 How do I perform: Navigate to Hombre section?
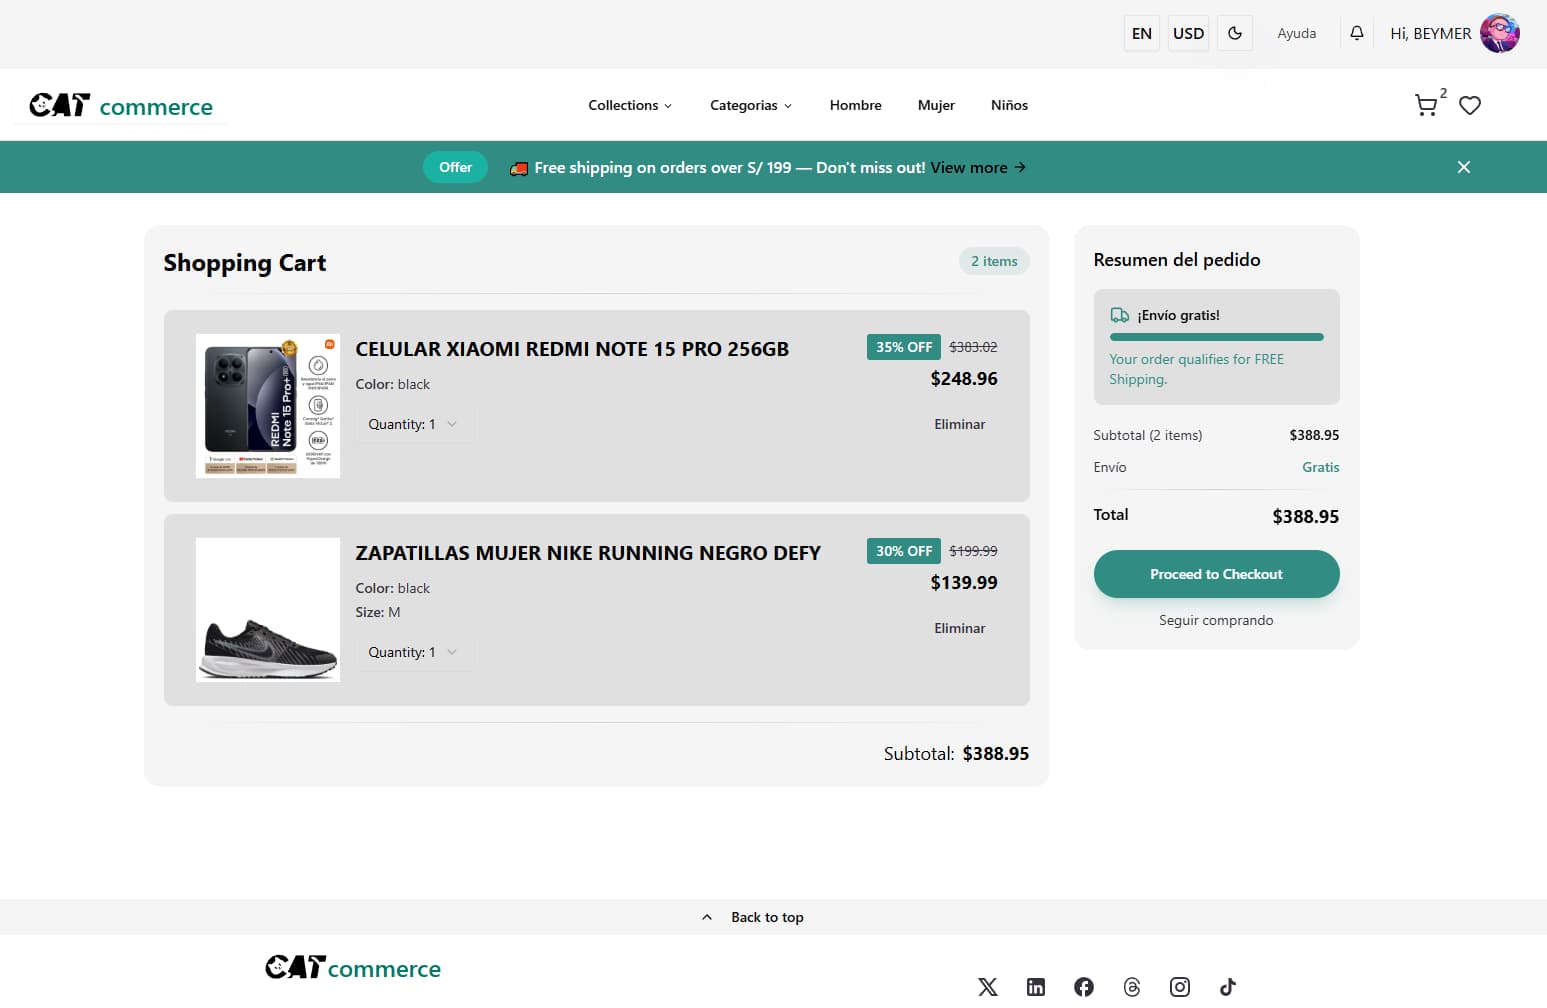[856, 105]
